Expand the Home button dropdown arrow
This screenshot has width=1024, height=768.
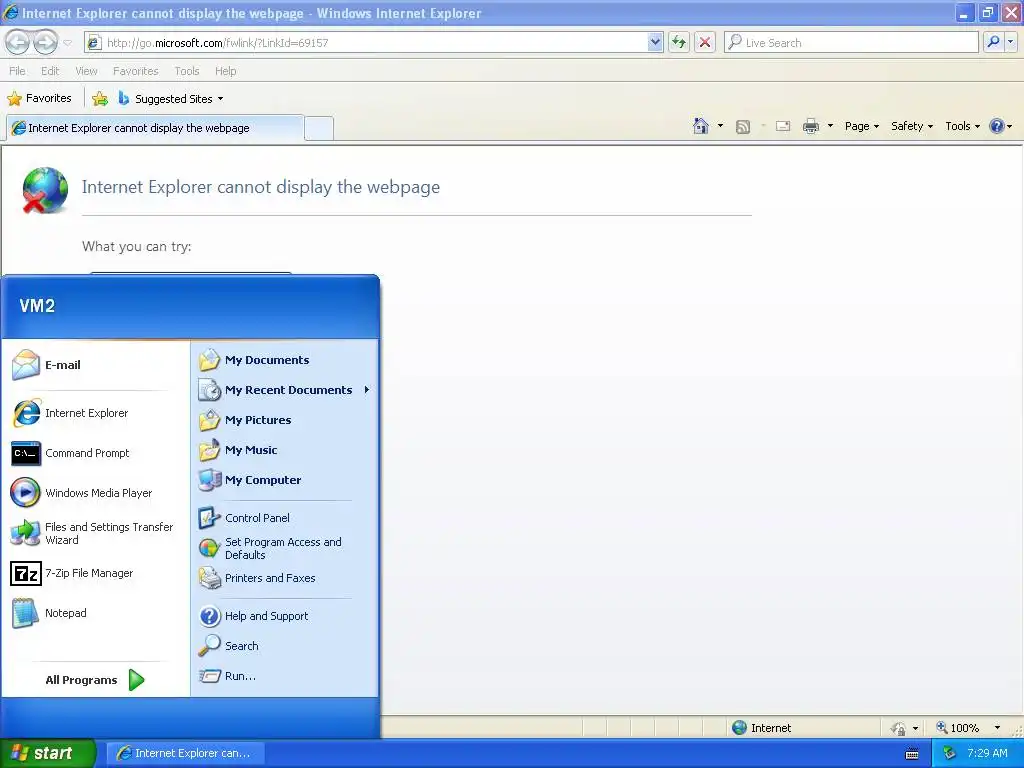(720, 126)
